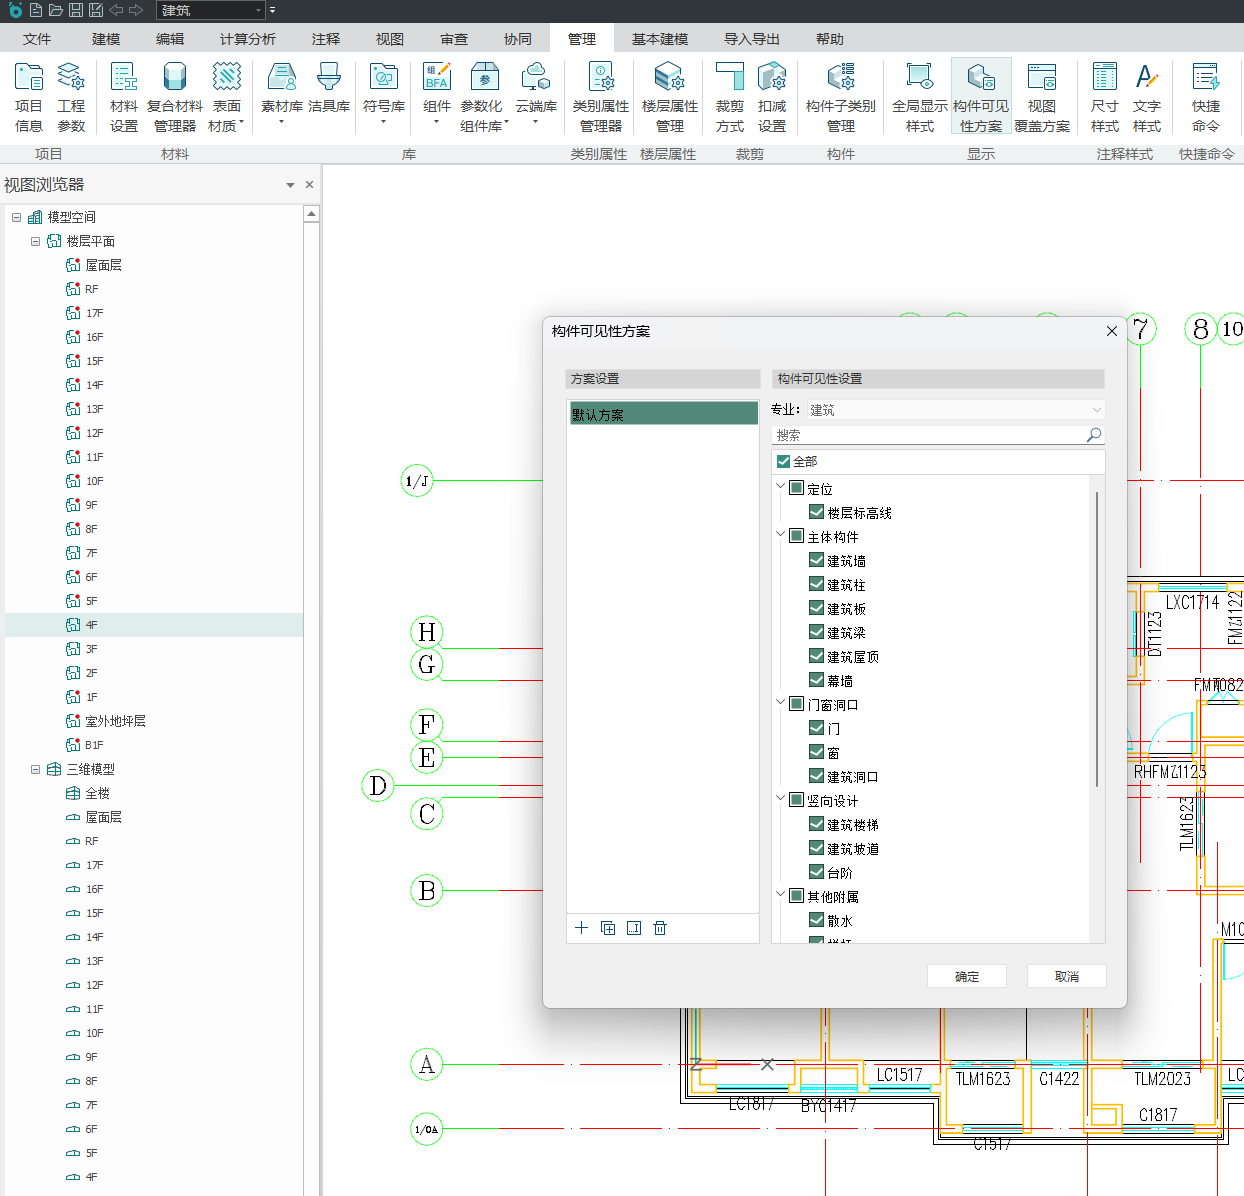This screenshot has width=1244, height=1196.
Task: Click the 洁具库 library icon
Action: click(329, 88)
